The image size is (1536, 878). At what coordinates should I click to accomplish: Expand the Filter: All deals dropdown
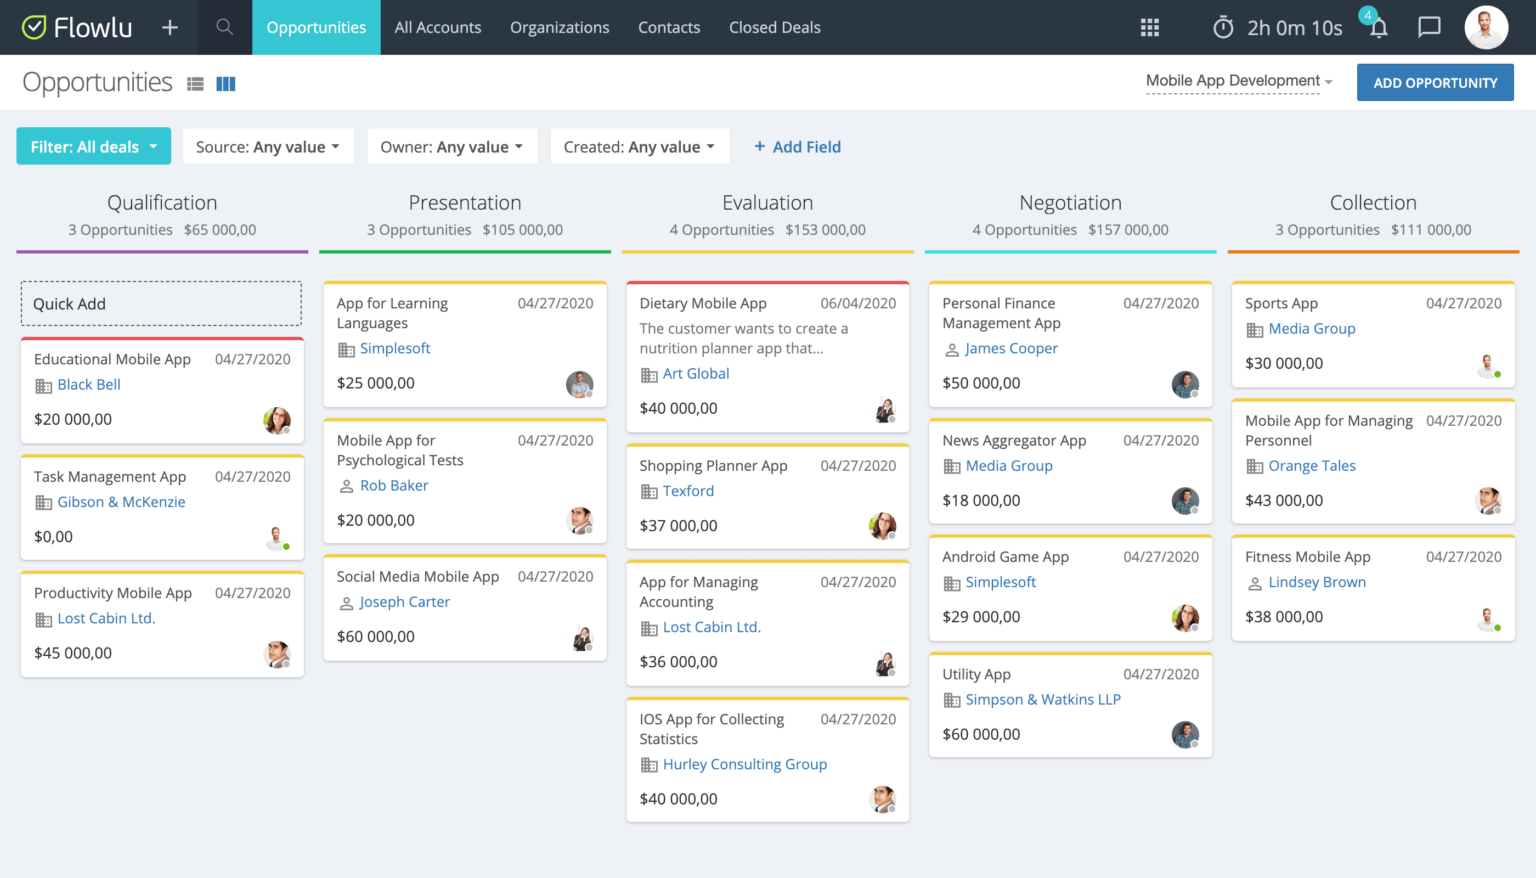pos(93,146)
